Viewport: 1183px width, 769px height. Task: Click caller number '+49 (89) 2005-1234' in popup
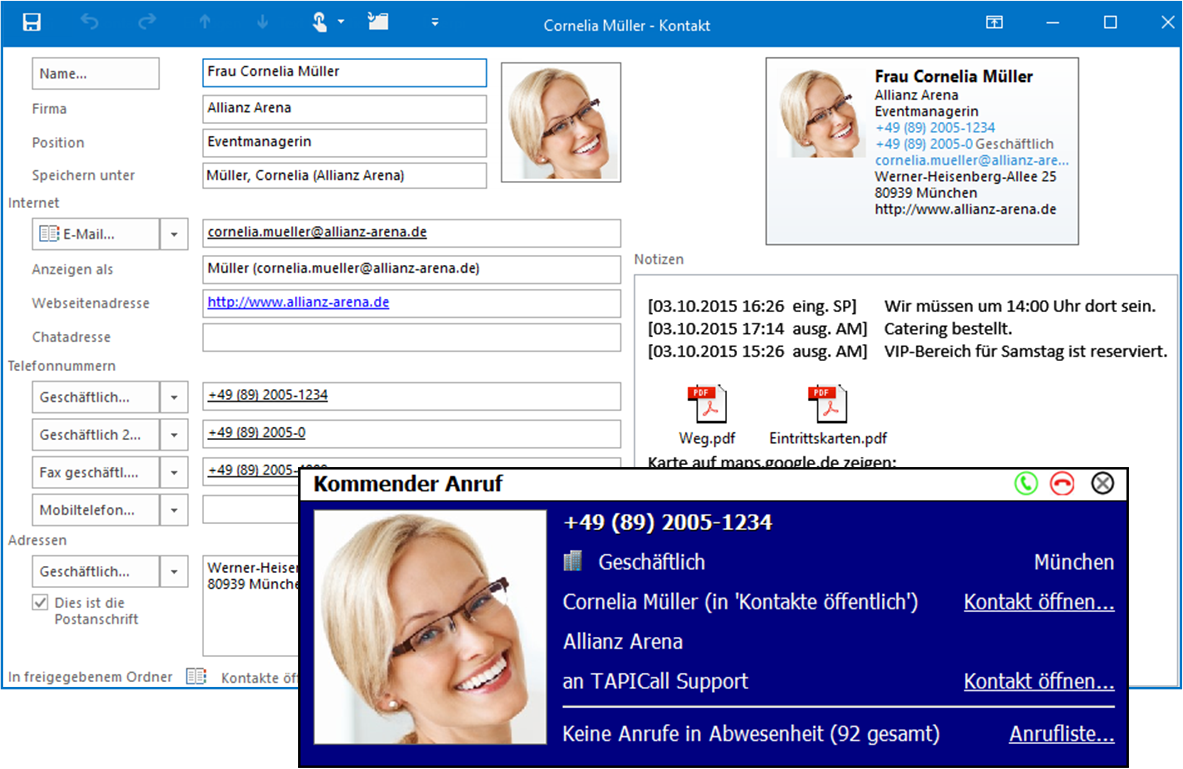(668, 522)
